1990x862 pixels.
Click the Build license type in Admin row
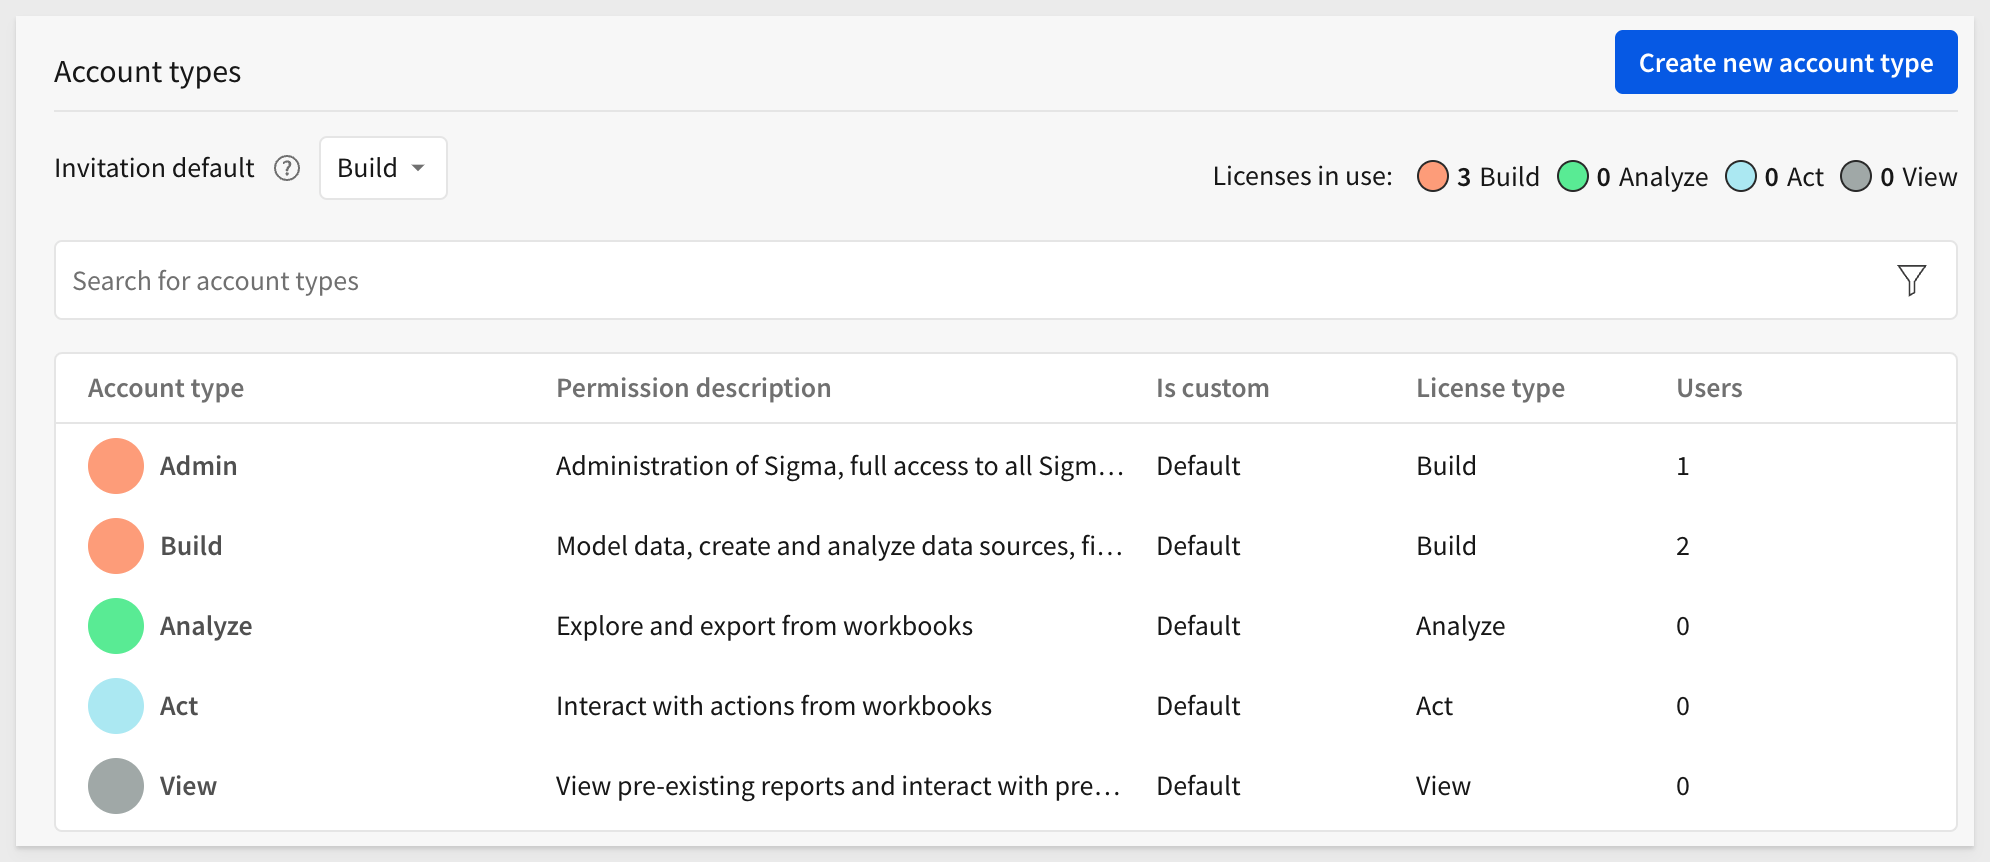pos(1446,466)
